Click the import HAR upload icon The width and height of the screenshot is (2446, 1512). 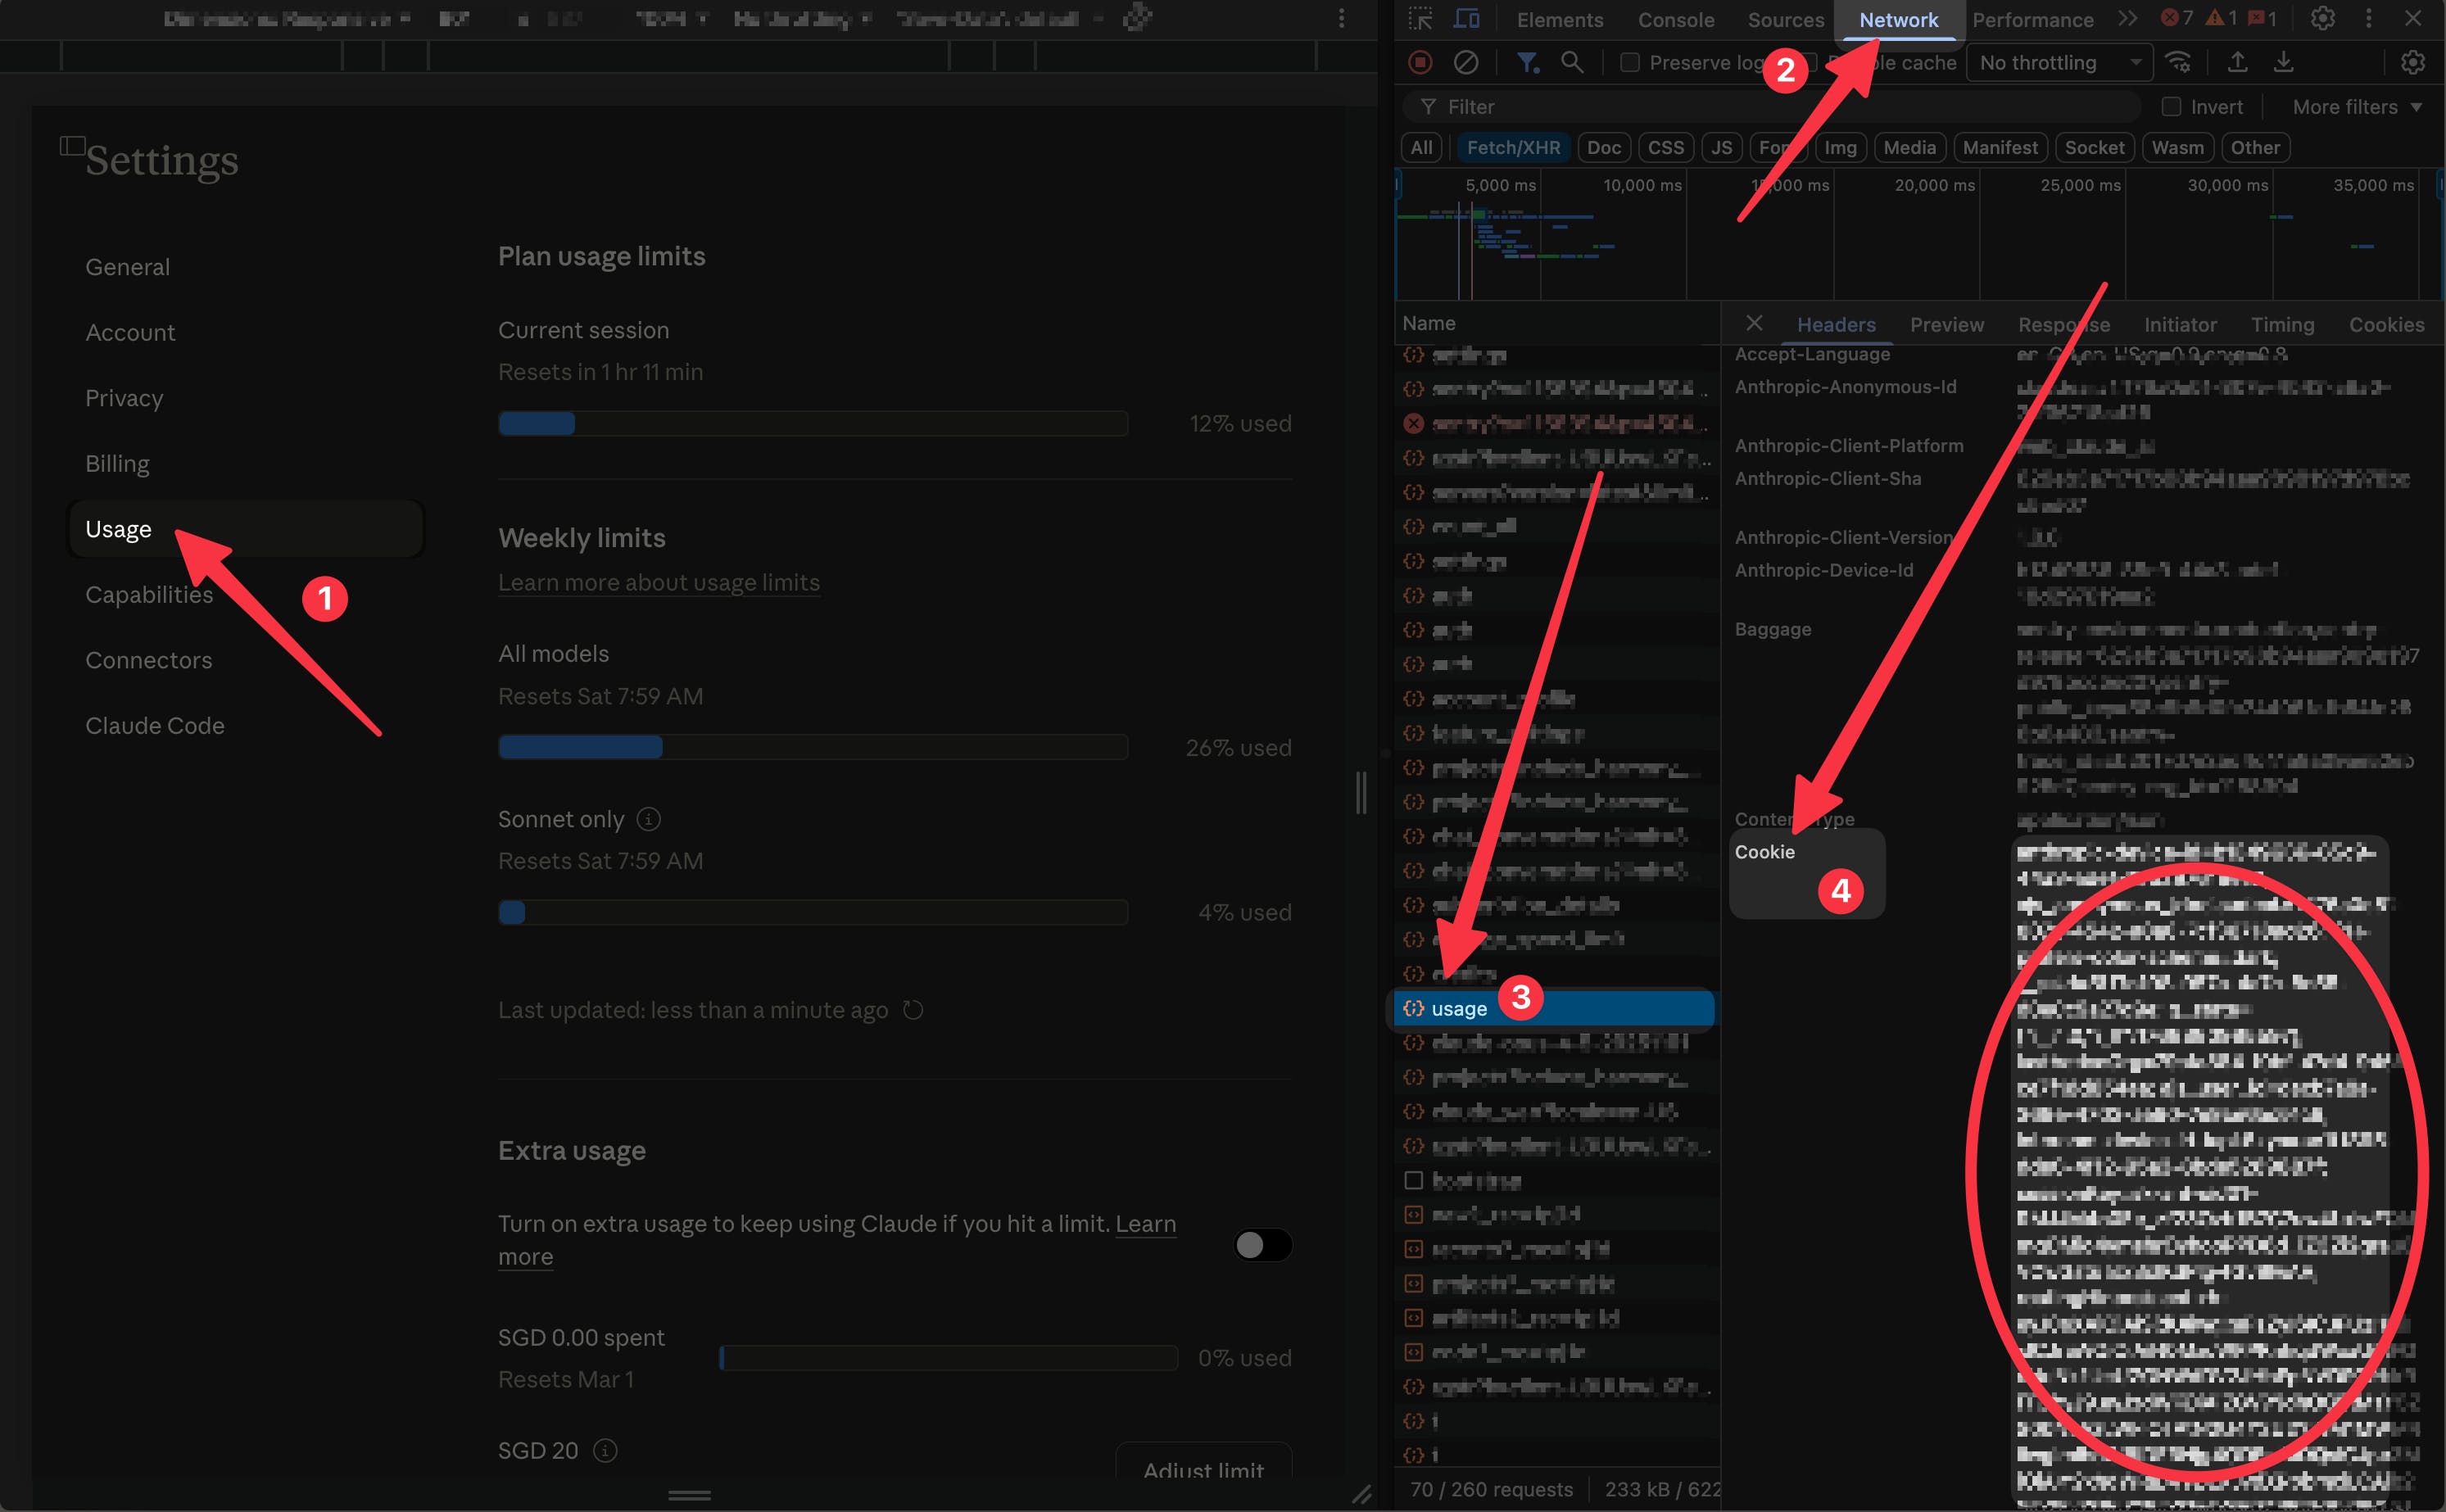point(2238,62)
